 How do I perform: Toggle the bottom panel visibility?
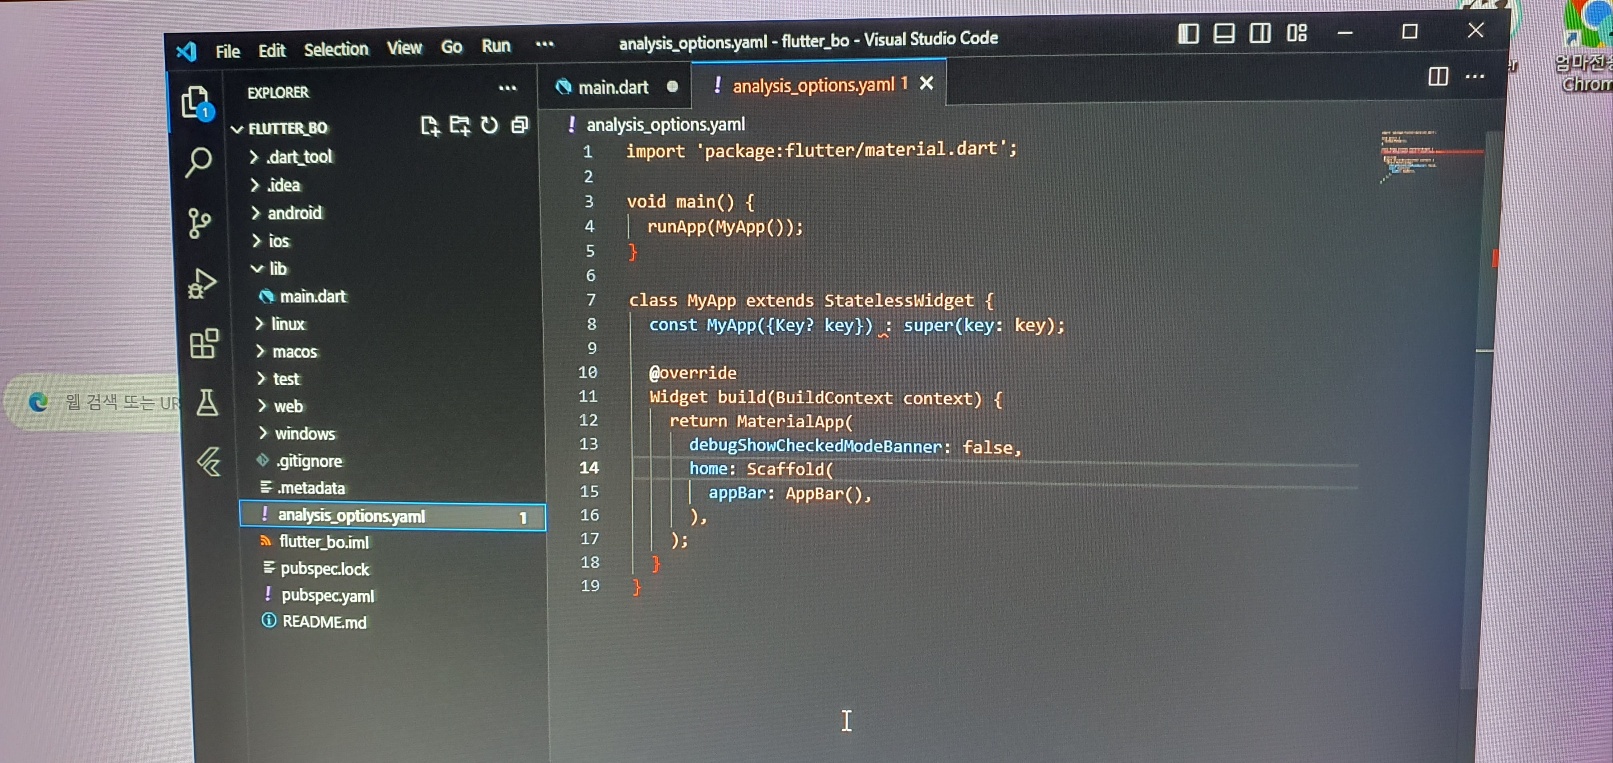(1224, 34)
